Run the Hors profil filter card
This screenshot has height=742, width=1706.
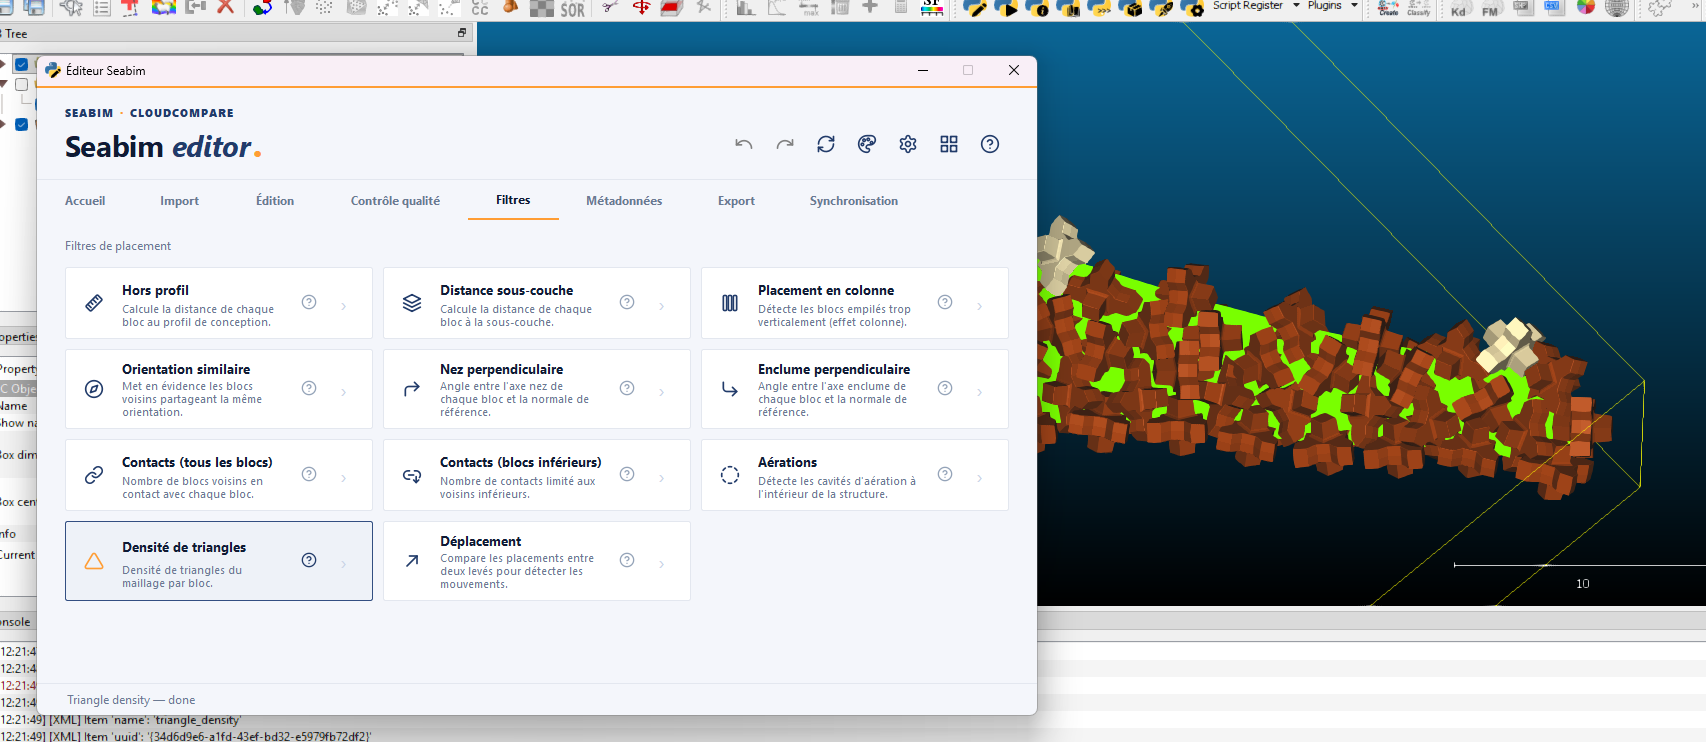pyautogui.click(x=219, y=303)
